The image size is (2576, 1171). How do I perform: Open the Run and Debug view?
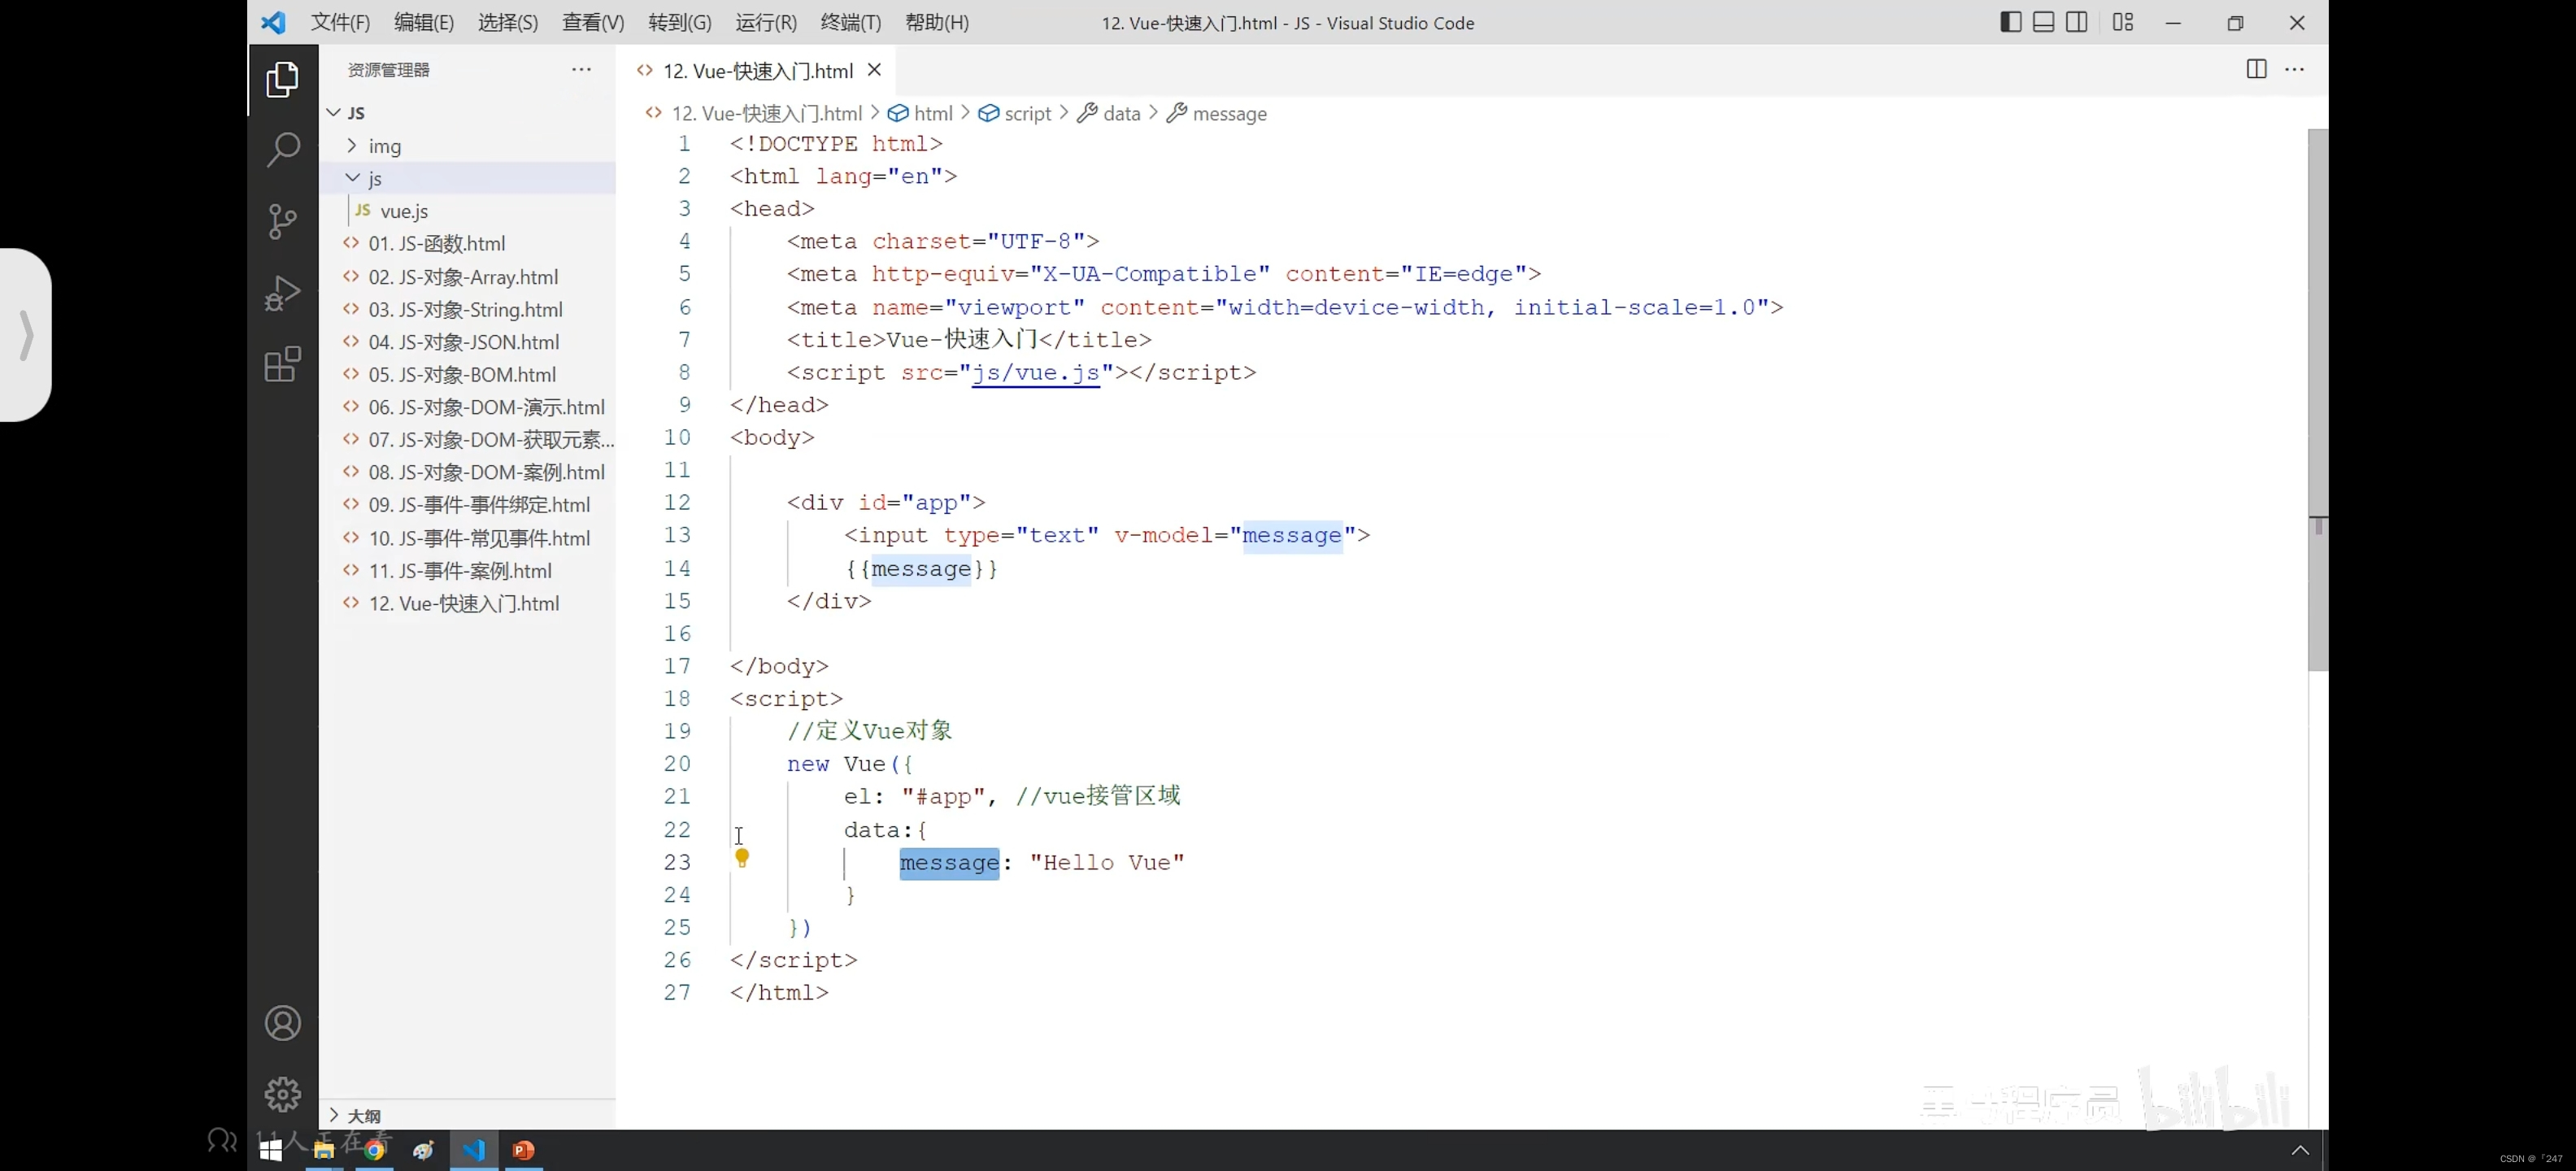point(283,293)
